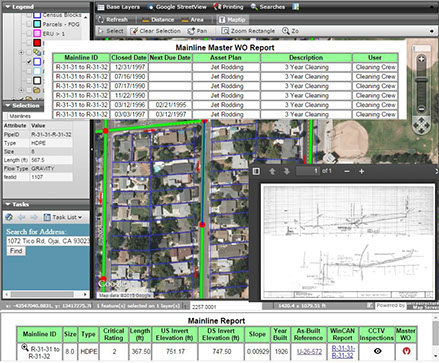Viewport: 439px width, 363px height.
Task: Click the Tasks home globe icon
Action: coord(9,217)
